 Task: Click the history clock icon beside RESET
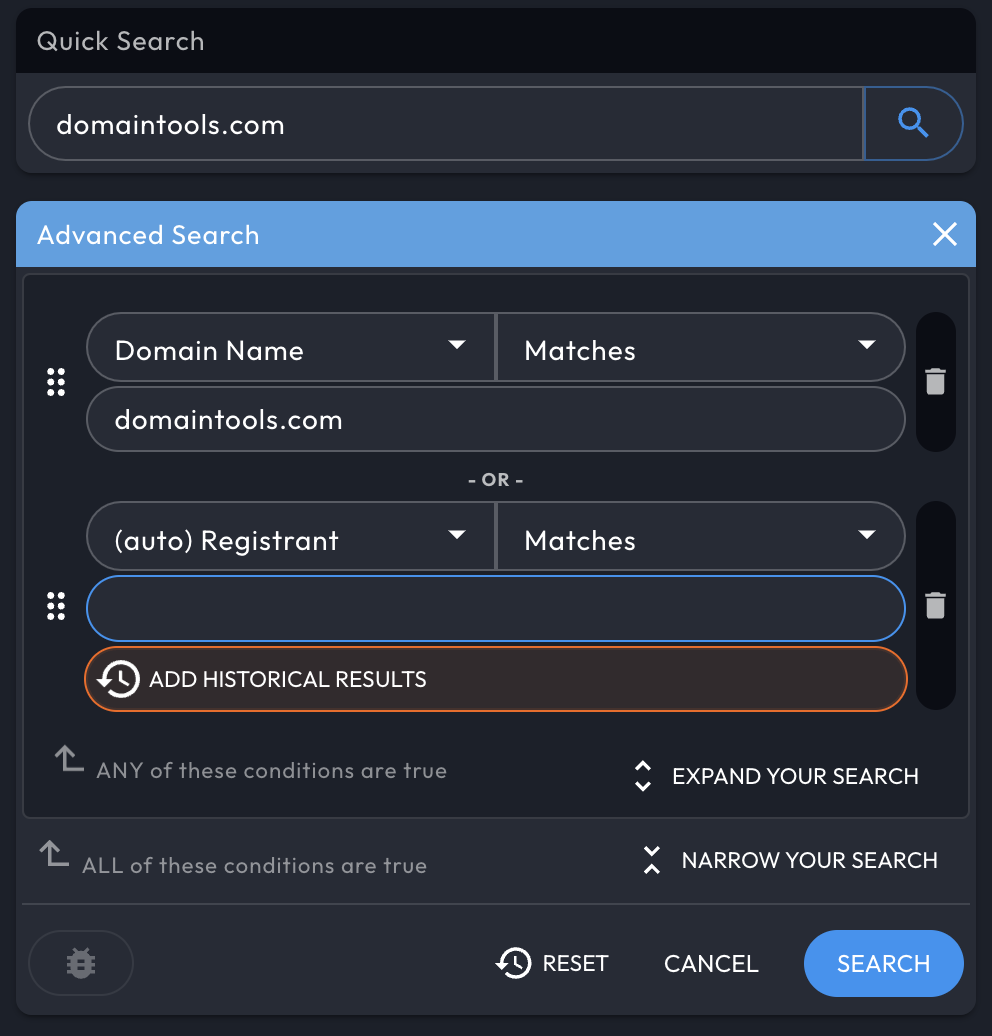514,963
